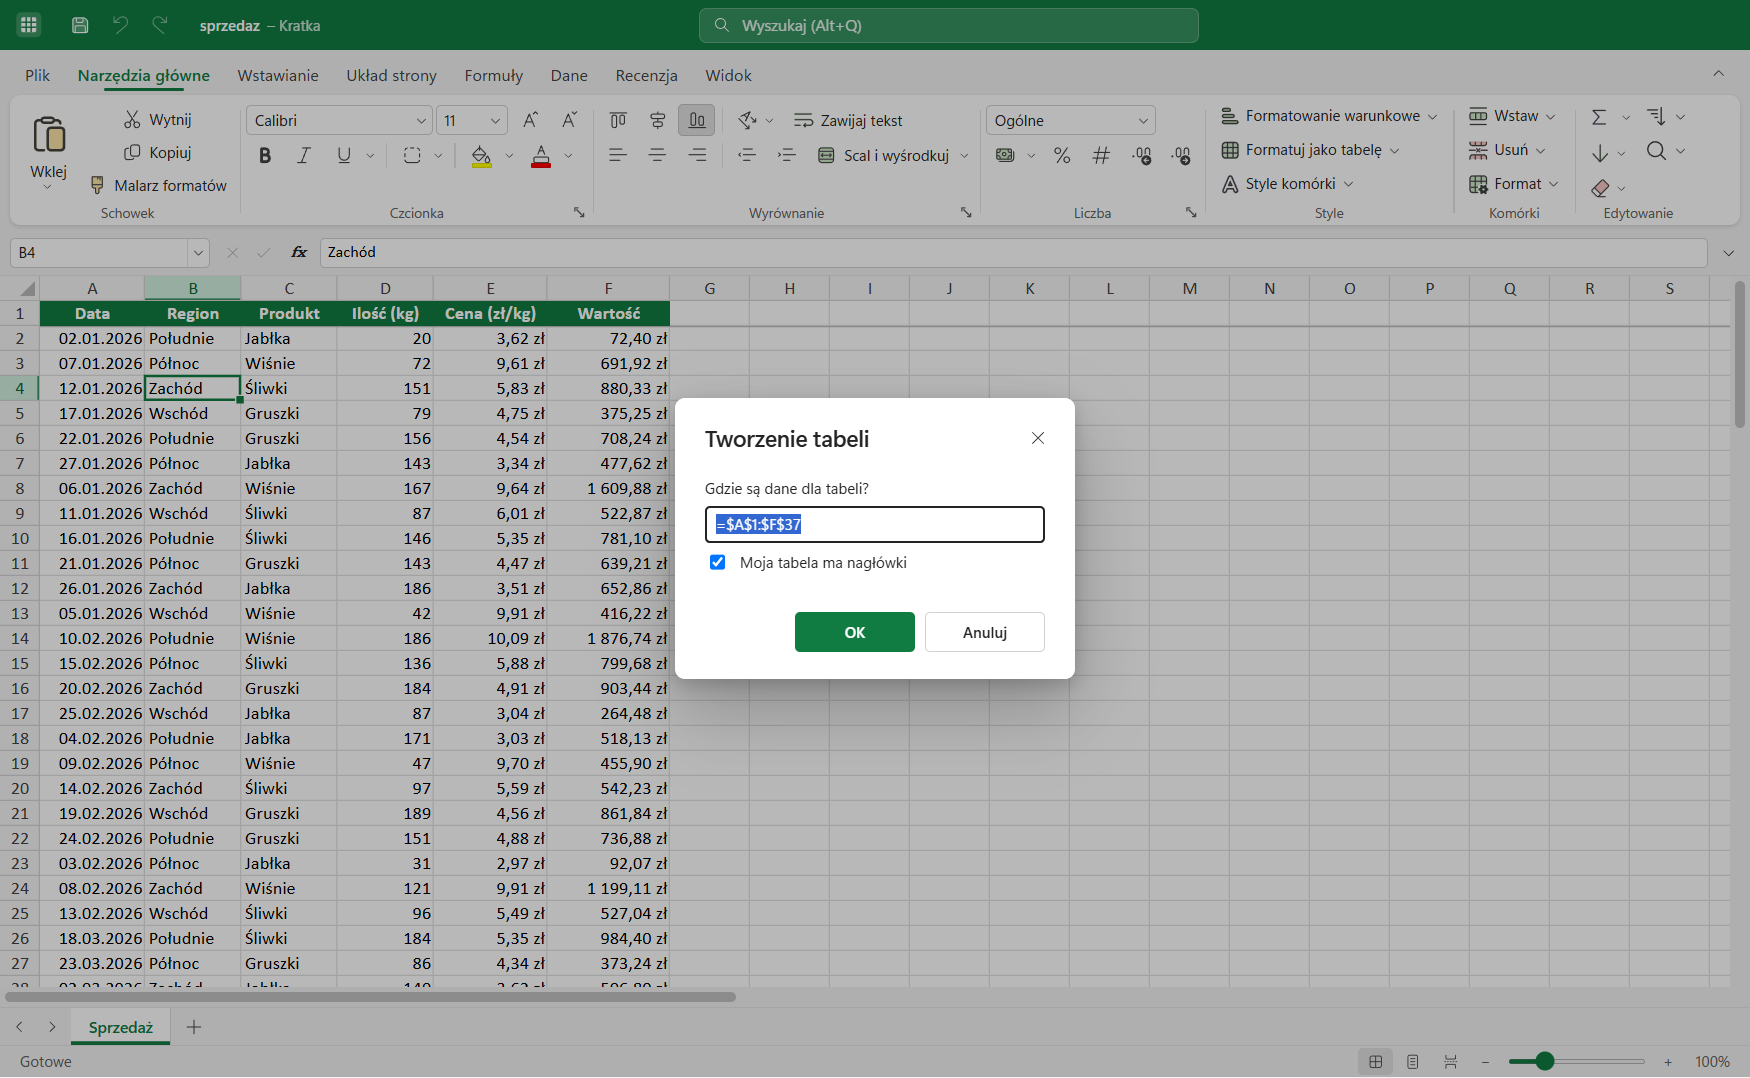Image resolution: width=1750 pixels, height=1078 pixels.
Task: Click the Find magnifier icon in Edytowanie
Action: click(1656, 151)
